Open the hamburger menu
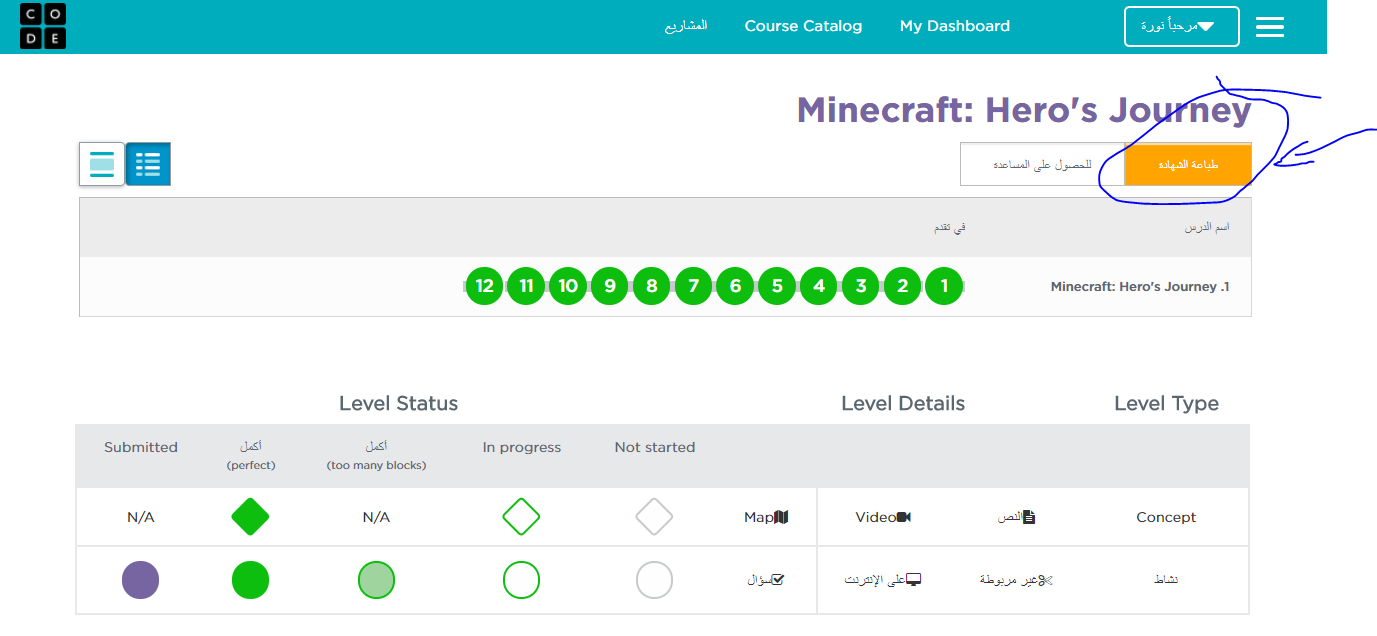The width and height of the screenshot is (1377, 636). (1269, 27)
